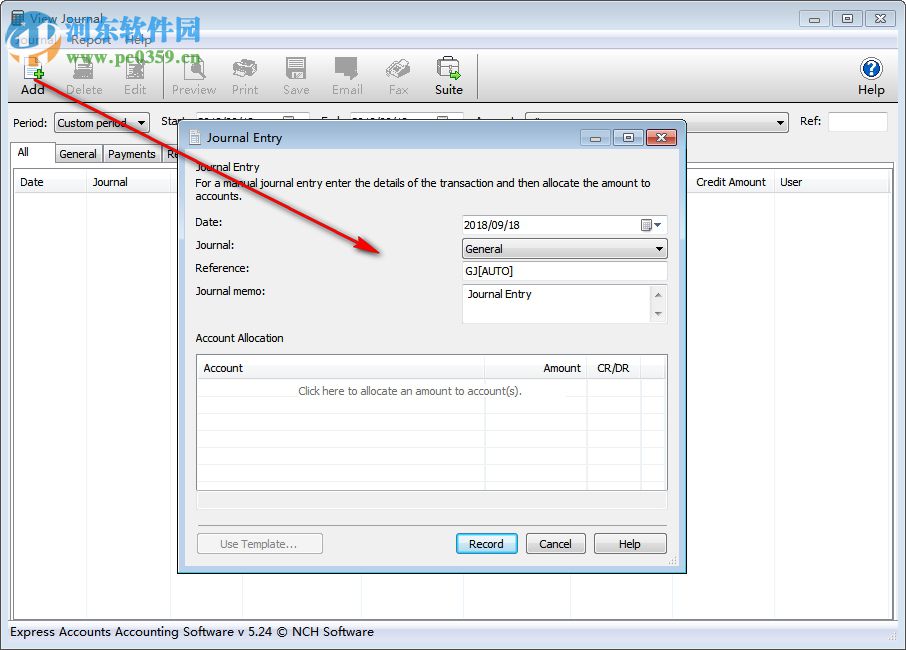Open print Preview from the toolbar
The width and height of the screenshot is (906, 650).
[x=192, y=75]
